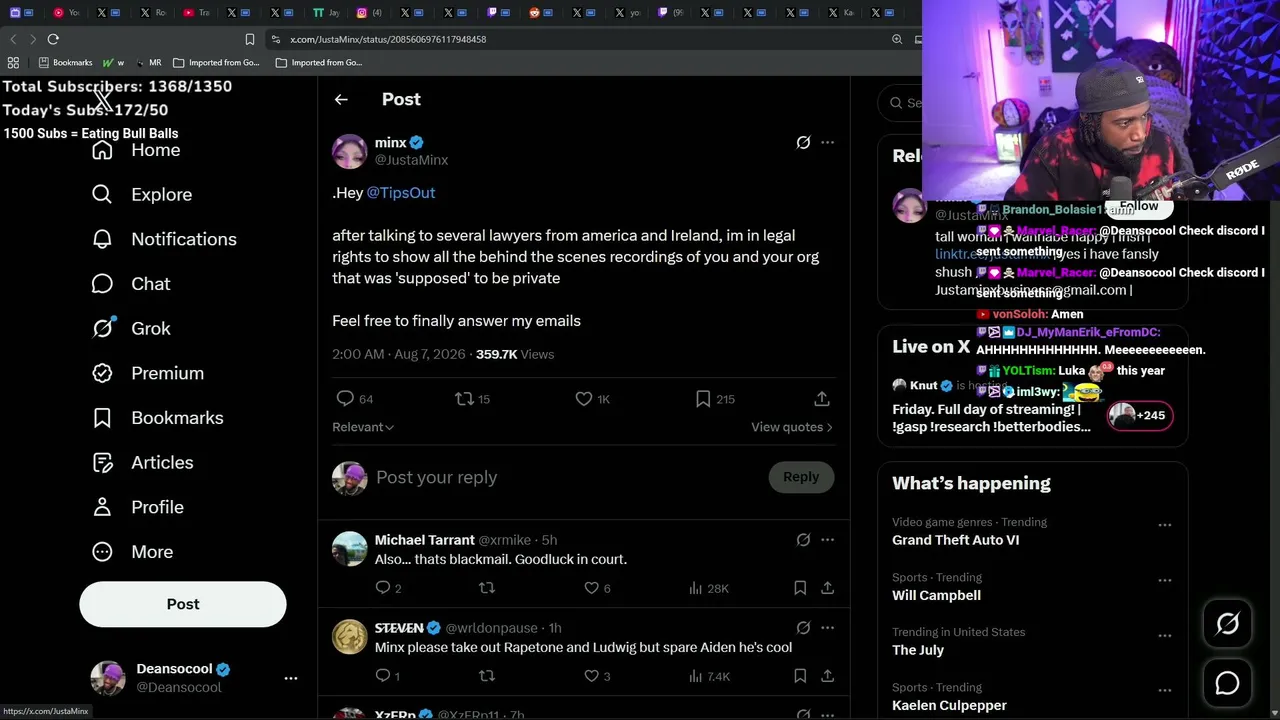
Task: Click the zoom magnifier in the address bar
Action: click(897, 39)
